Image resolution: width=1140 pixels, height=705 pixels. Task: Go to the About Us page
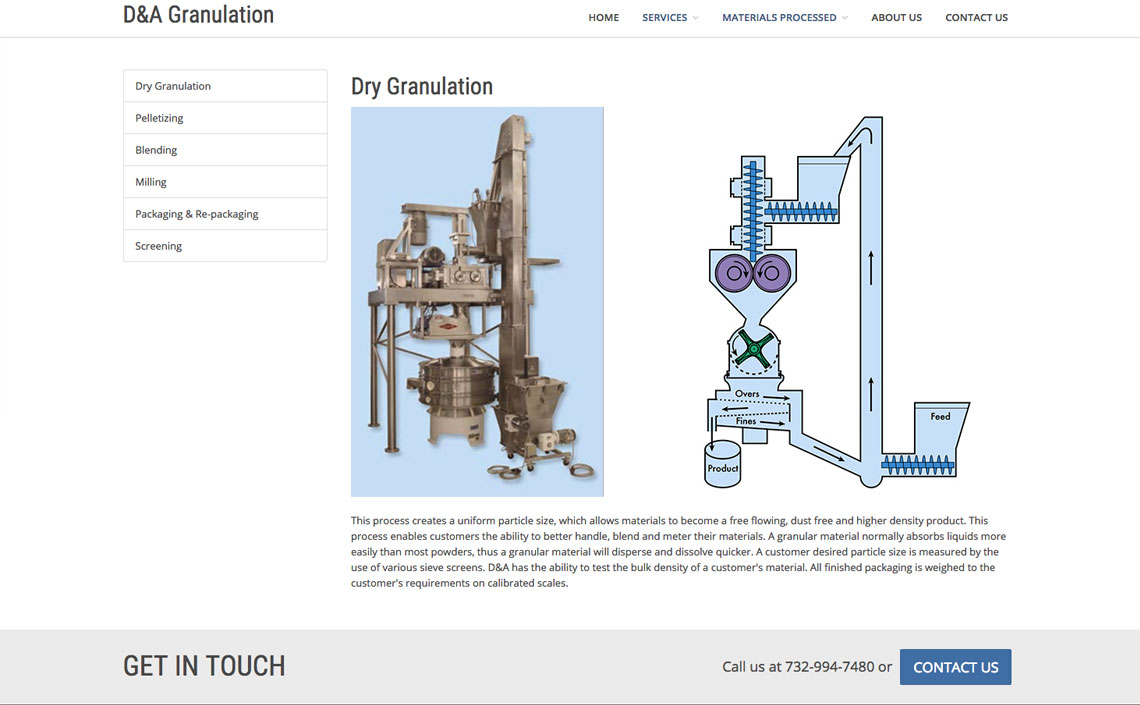(x=896, y=17)
